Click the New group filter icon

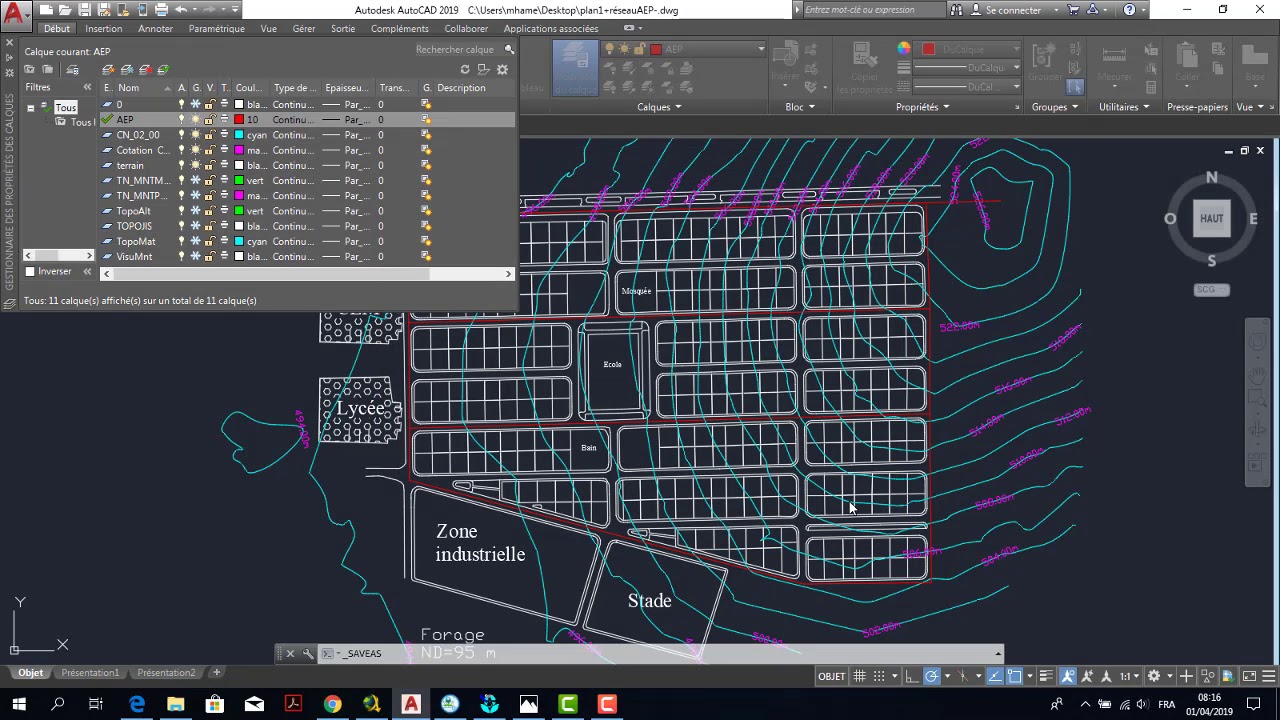pyautogui.click(x=48, y=69)
